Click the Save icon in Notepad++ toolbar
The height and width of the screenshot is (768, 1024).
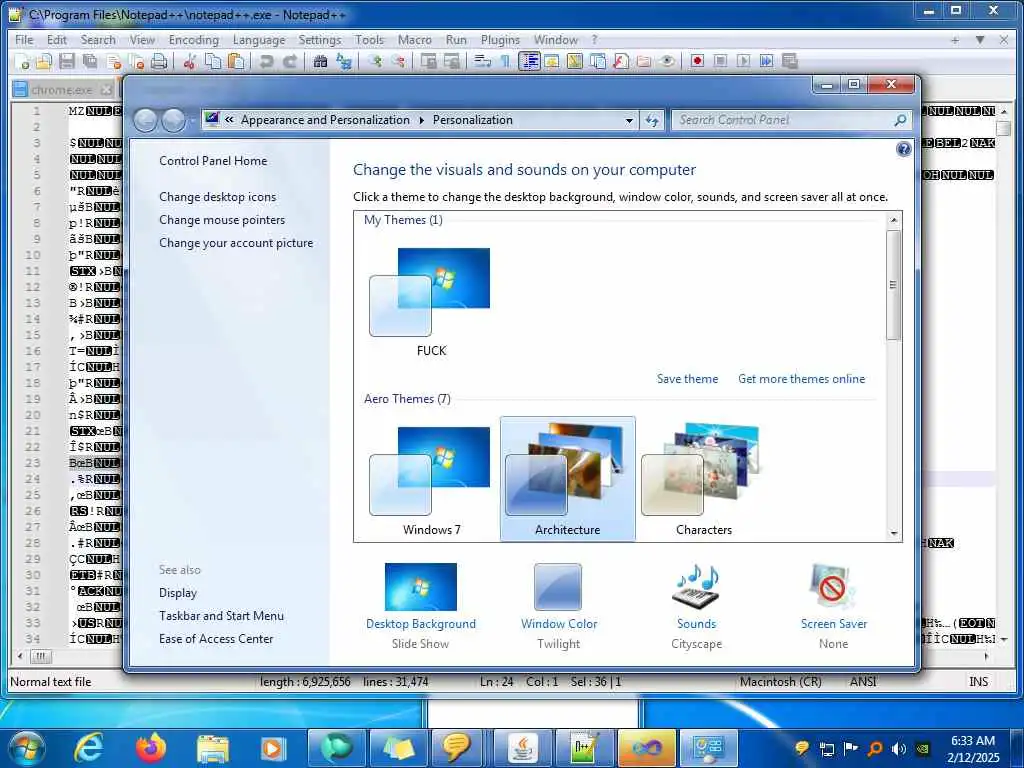point(67,61)
